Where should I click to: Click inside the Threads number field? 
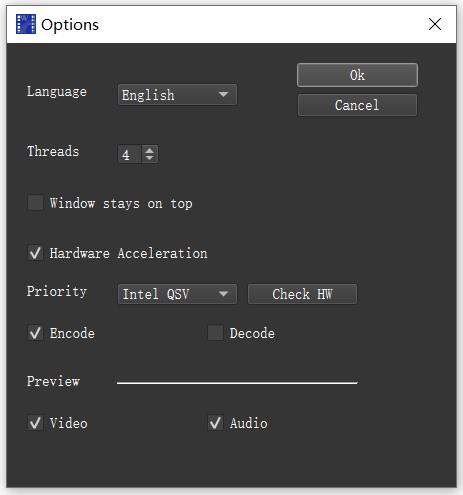[130, 154]
